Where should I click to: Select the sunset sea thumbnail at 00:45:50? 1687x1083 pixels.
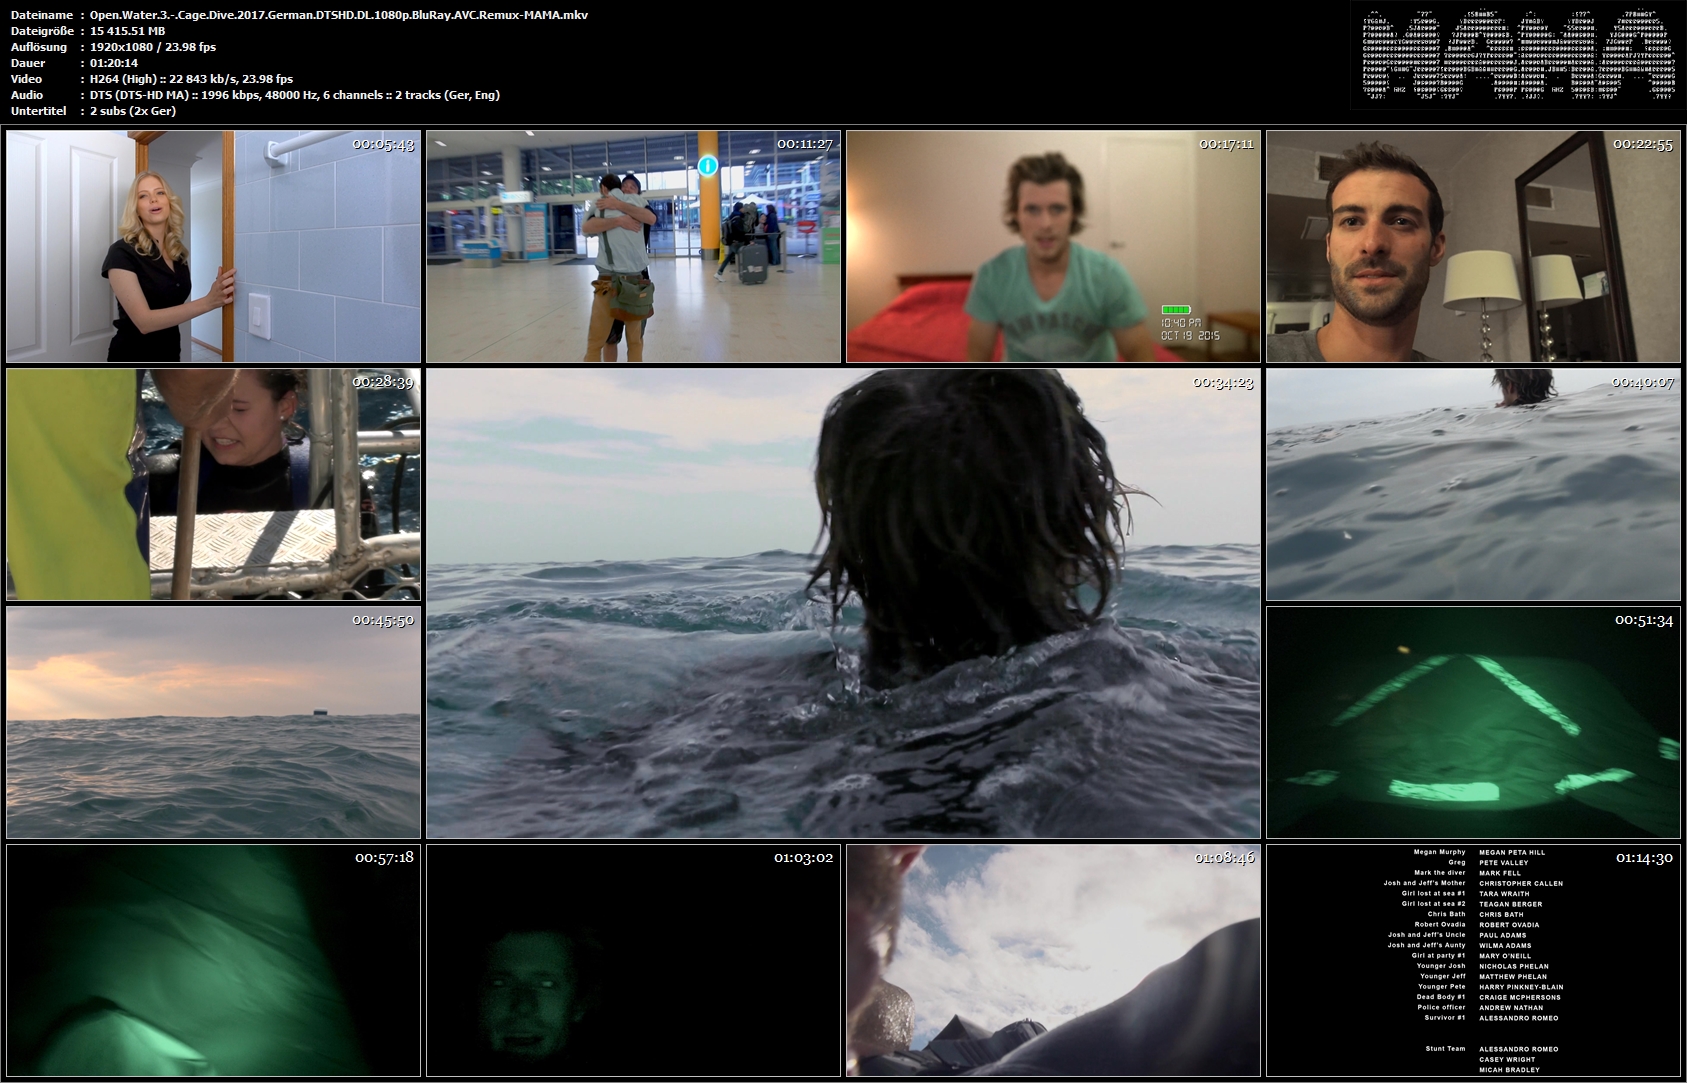[x=213, y=722]
